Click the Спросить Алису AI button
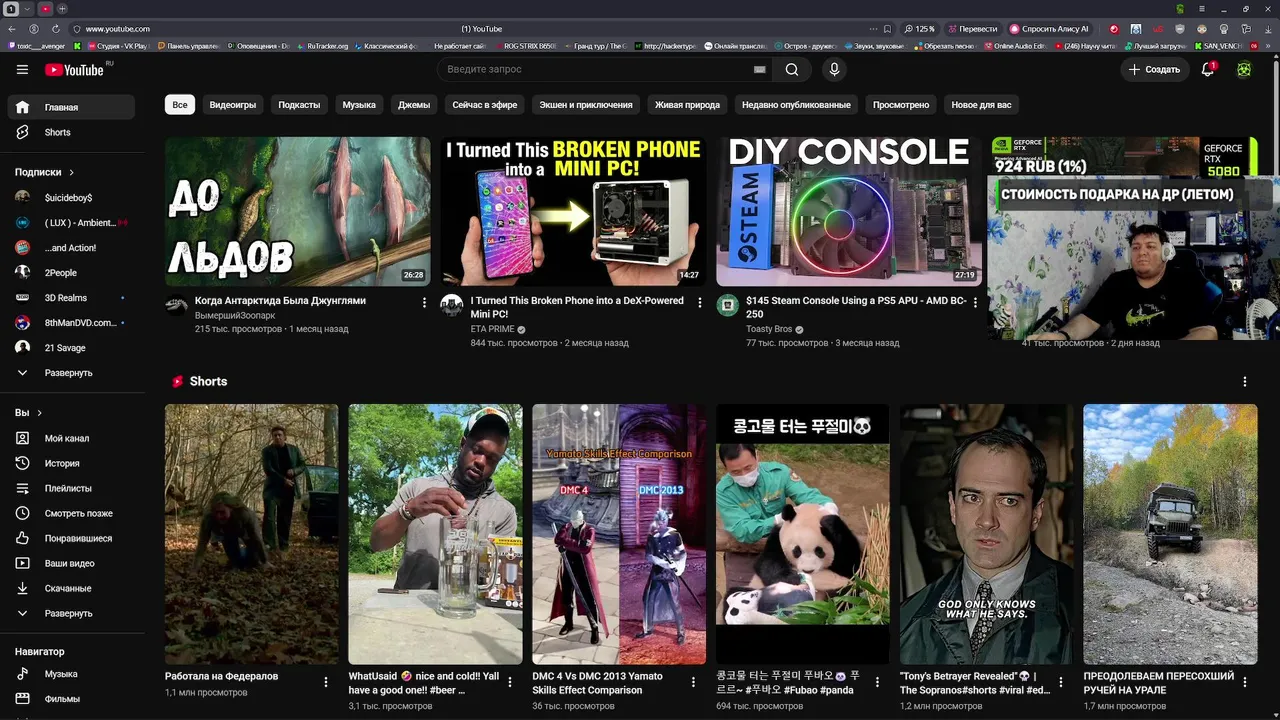1280x720 pixels. tap(1049, 29)
